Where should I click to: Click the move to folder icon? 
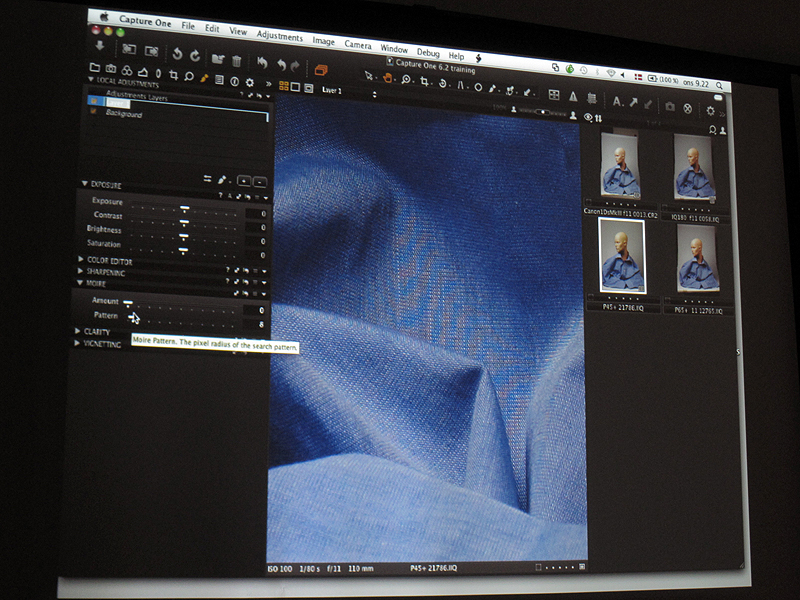coord(218,59)
